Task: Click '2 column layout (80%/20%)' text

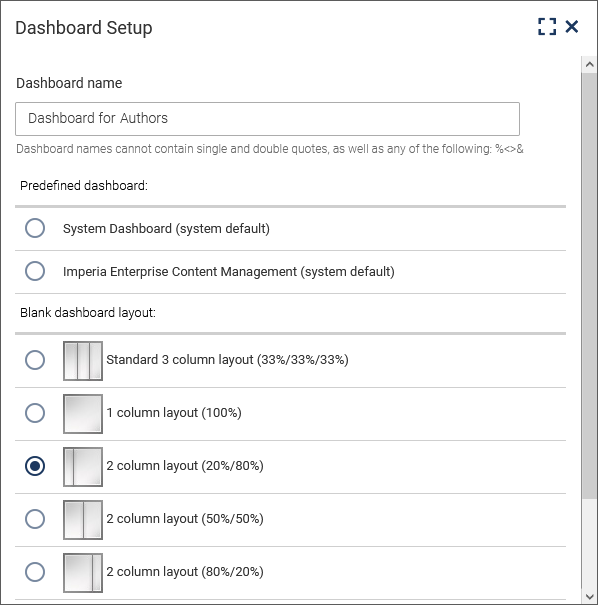Action: 185,571
